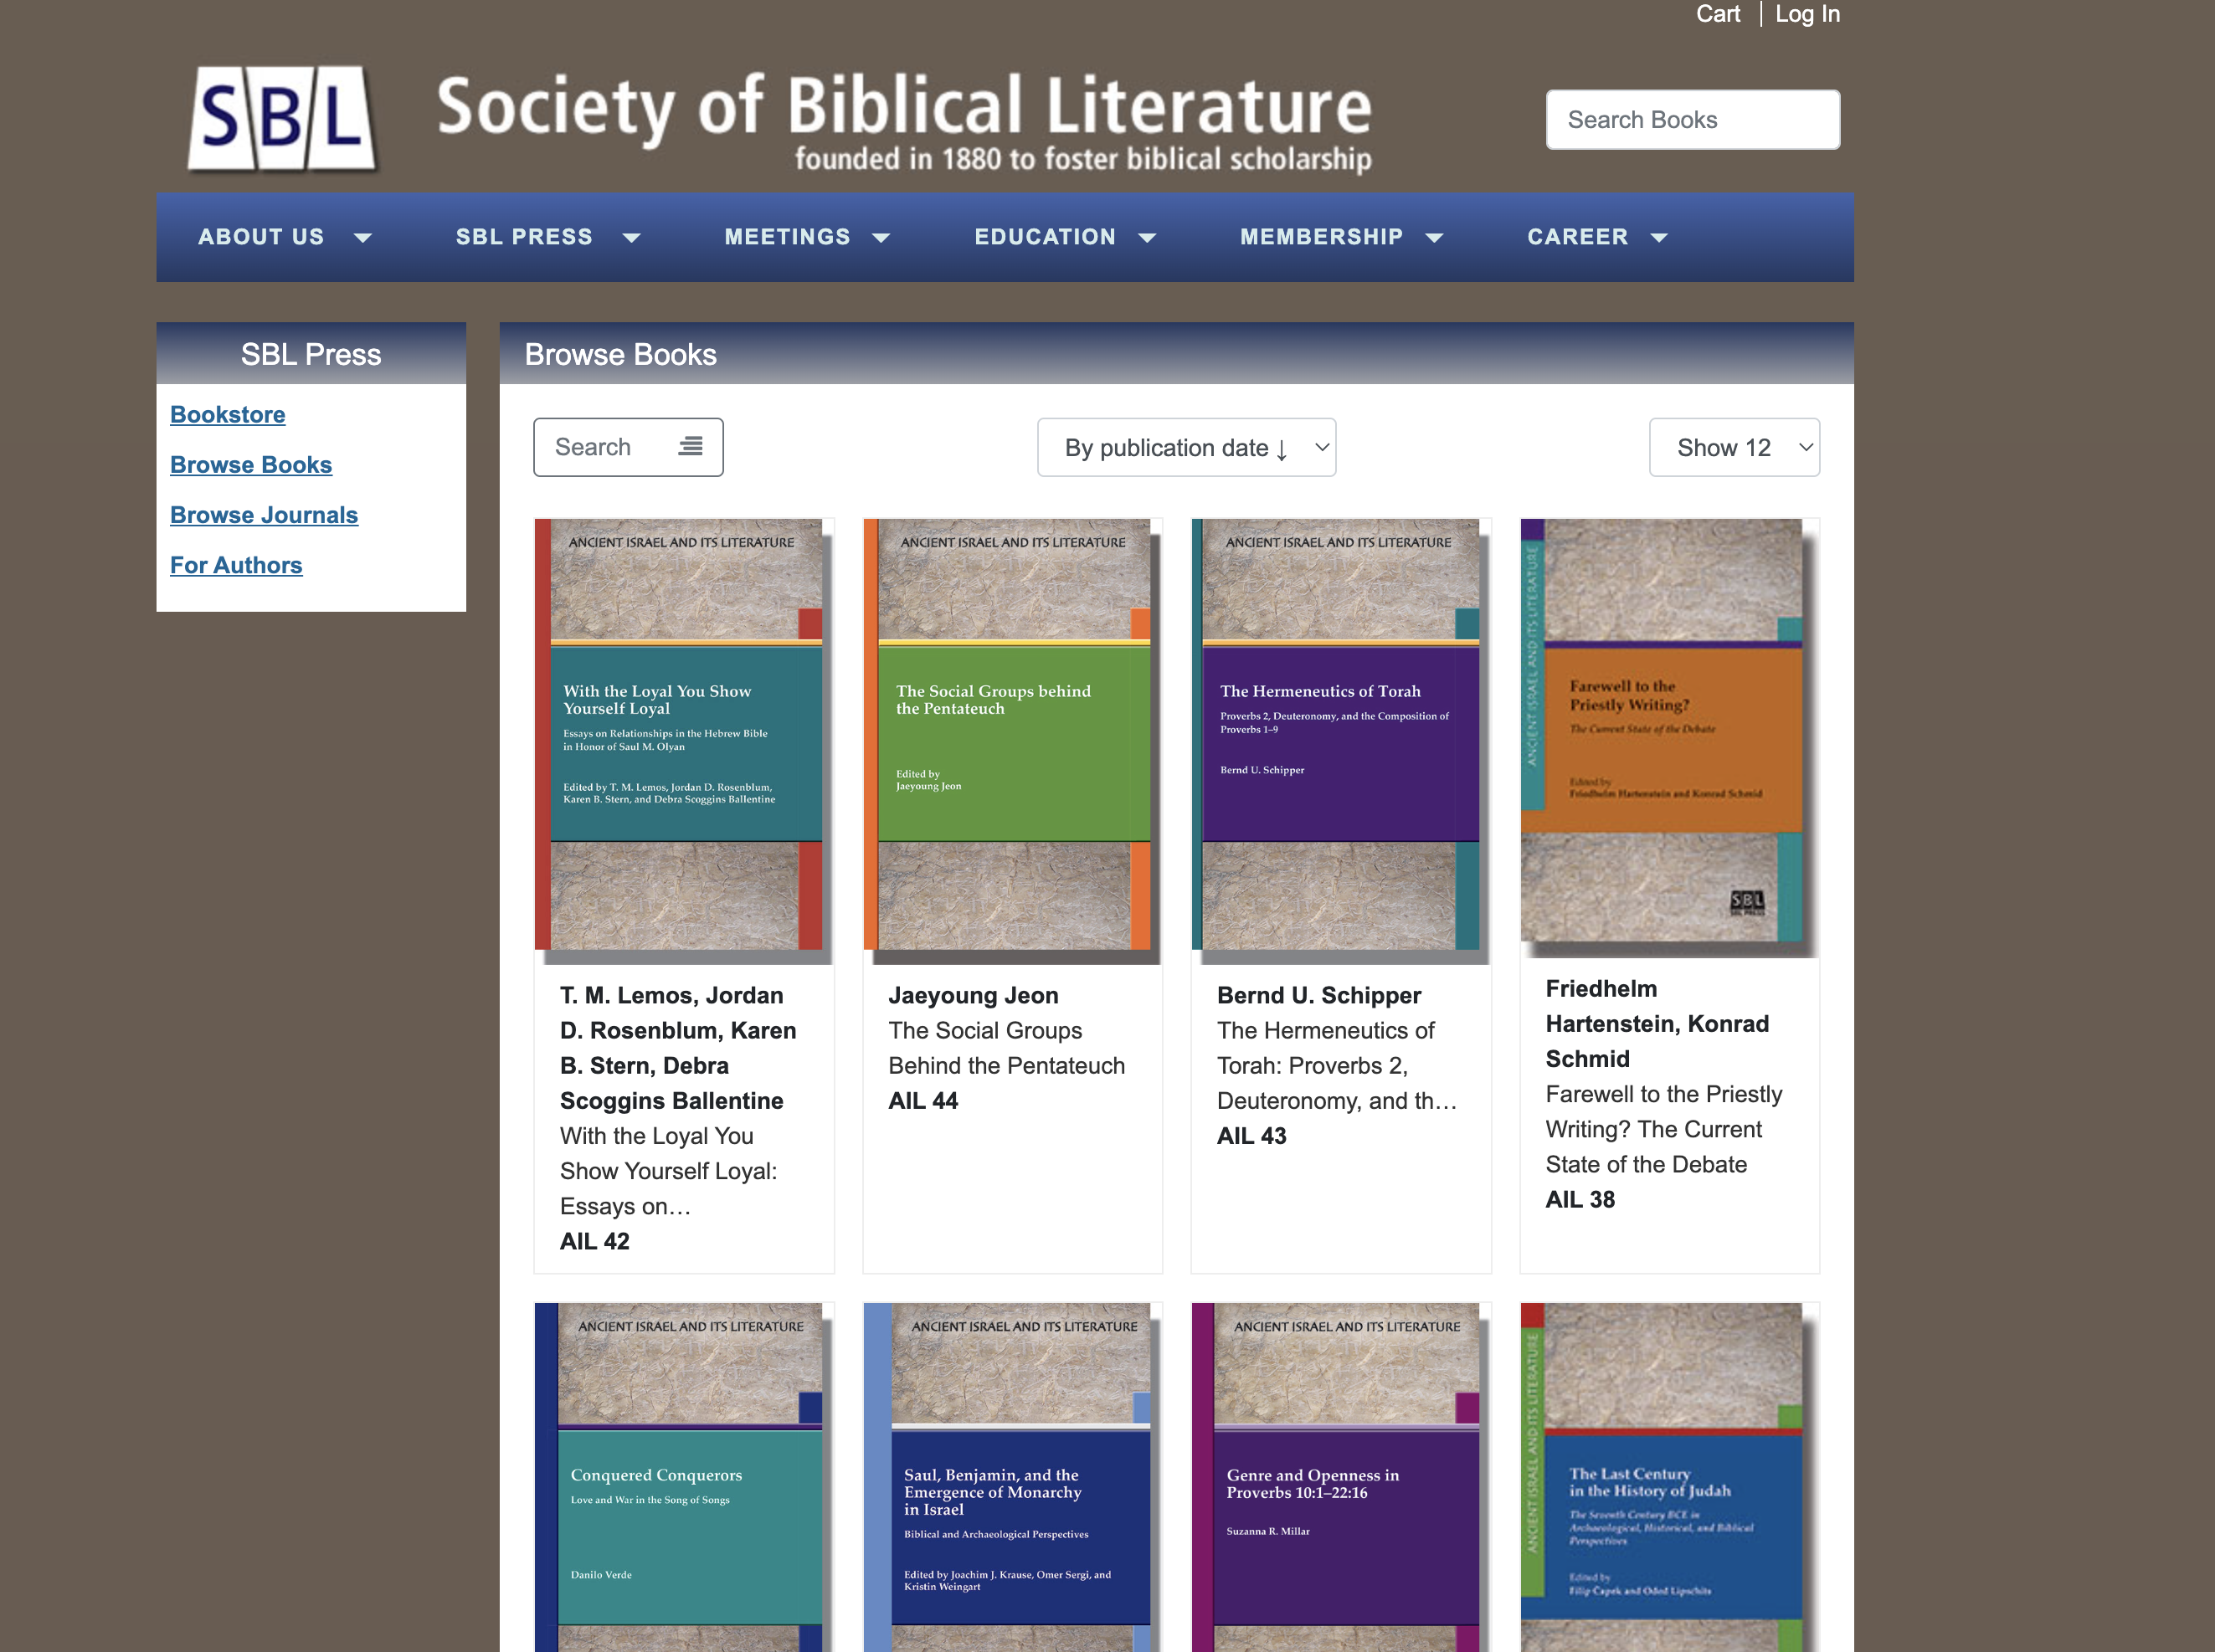
Task: Open the ABOUT US menu
Action: (261, 237)
